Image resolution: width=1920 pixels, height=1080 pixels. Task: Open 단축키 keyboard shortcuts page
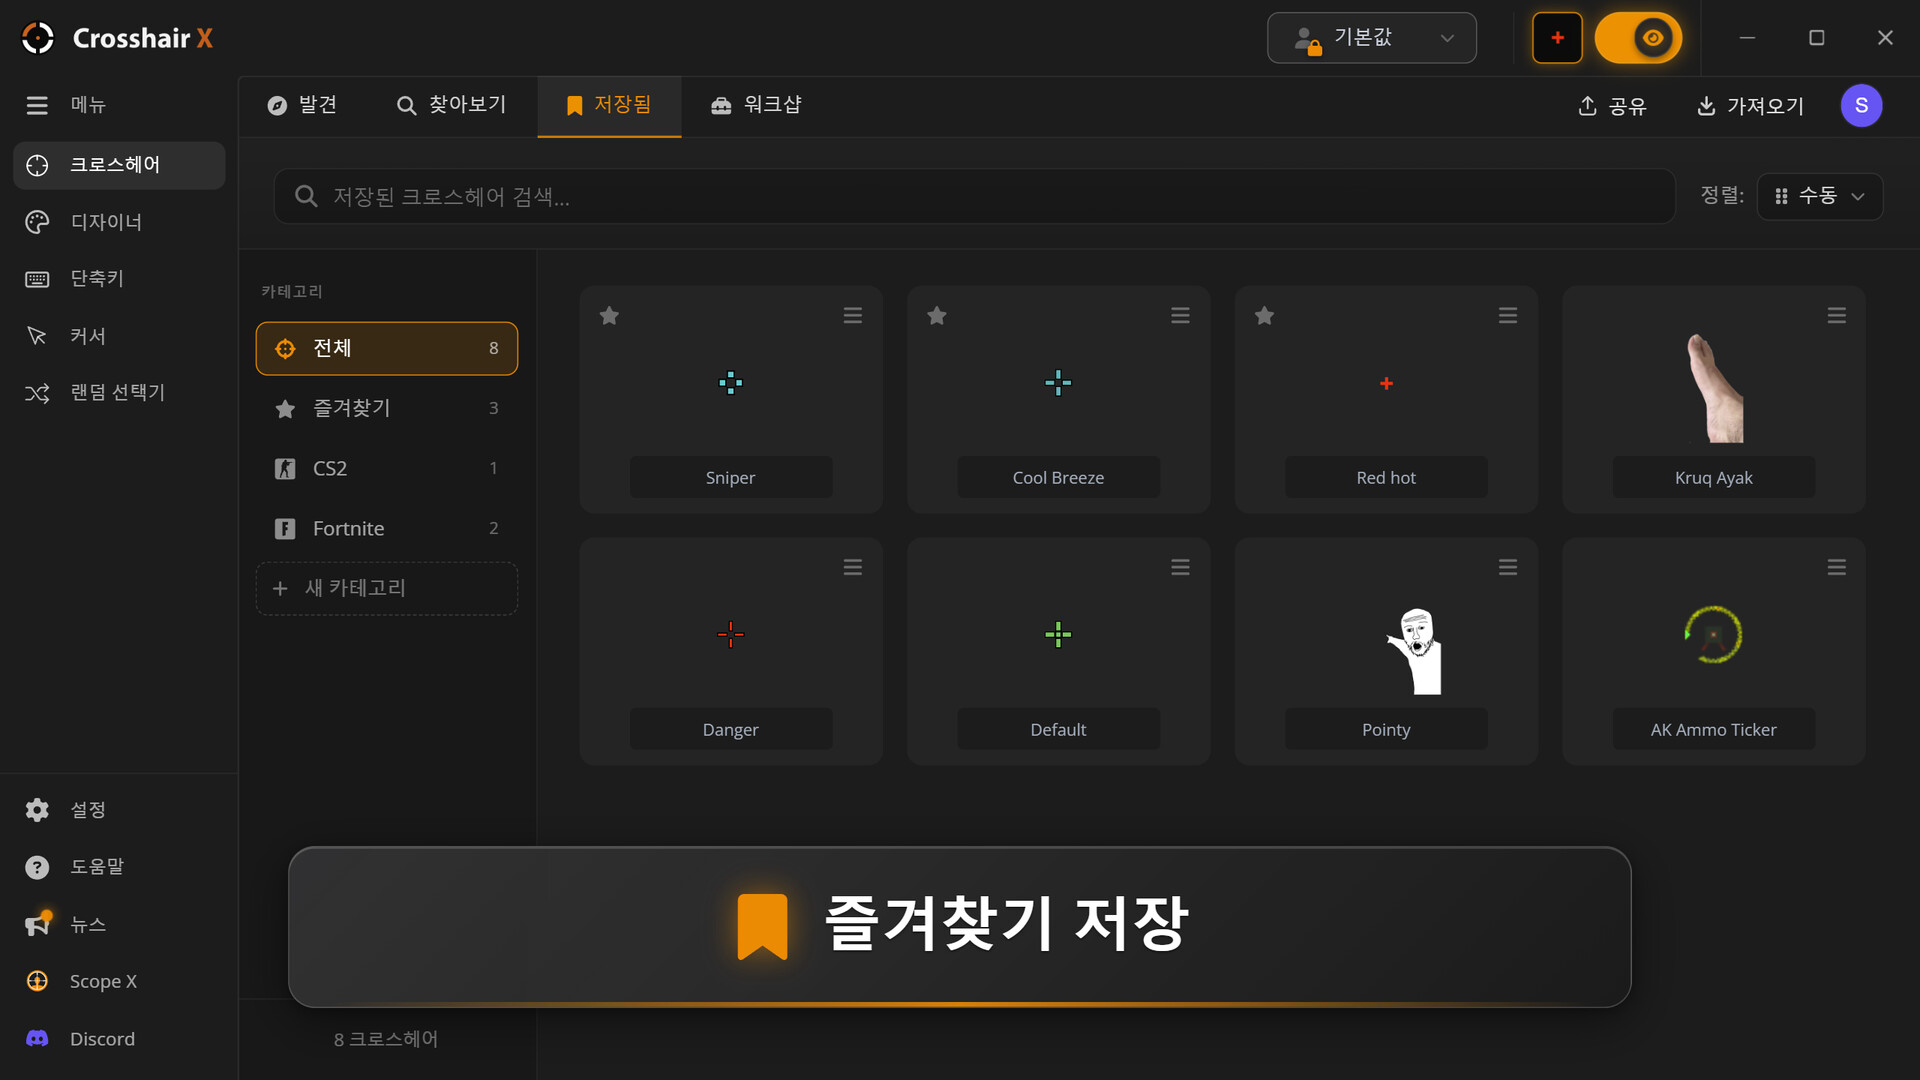pyautogui.click(x=119, y=279)
